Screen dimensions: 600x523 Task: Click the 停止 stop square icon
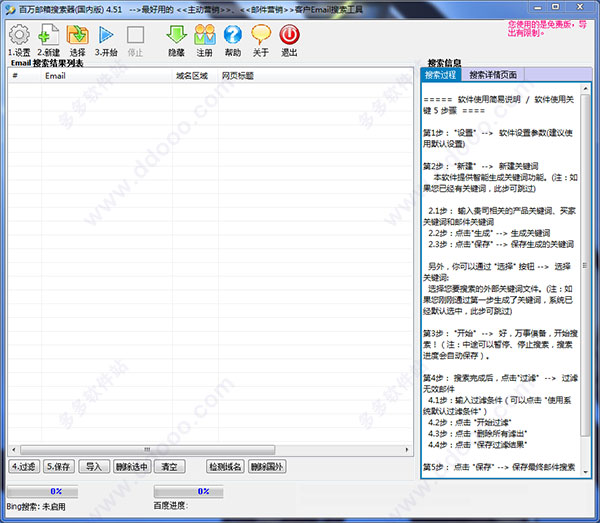tap(135, 35)
